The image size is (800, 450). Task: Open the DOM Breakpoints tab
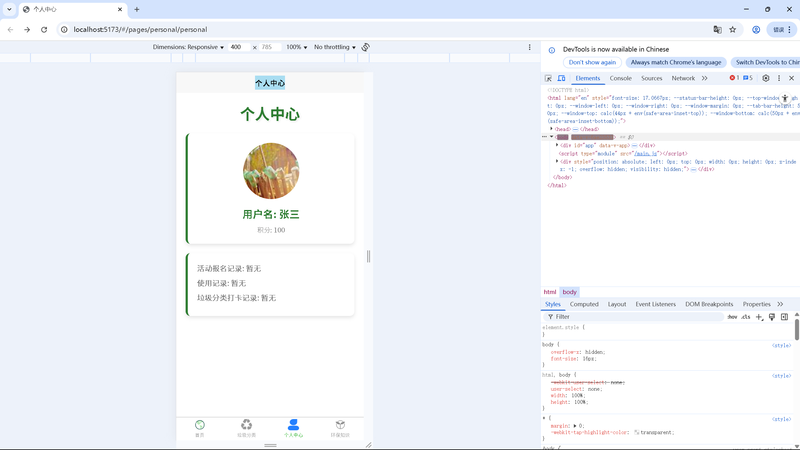pyautogui.click(x=709, y=304)
